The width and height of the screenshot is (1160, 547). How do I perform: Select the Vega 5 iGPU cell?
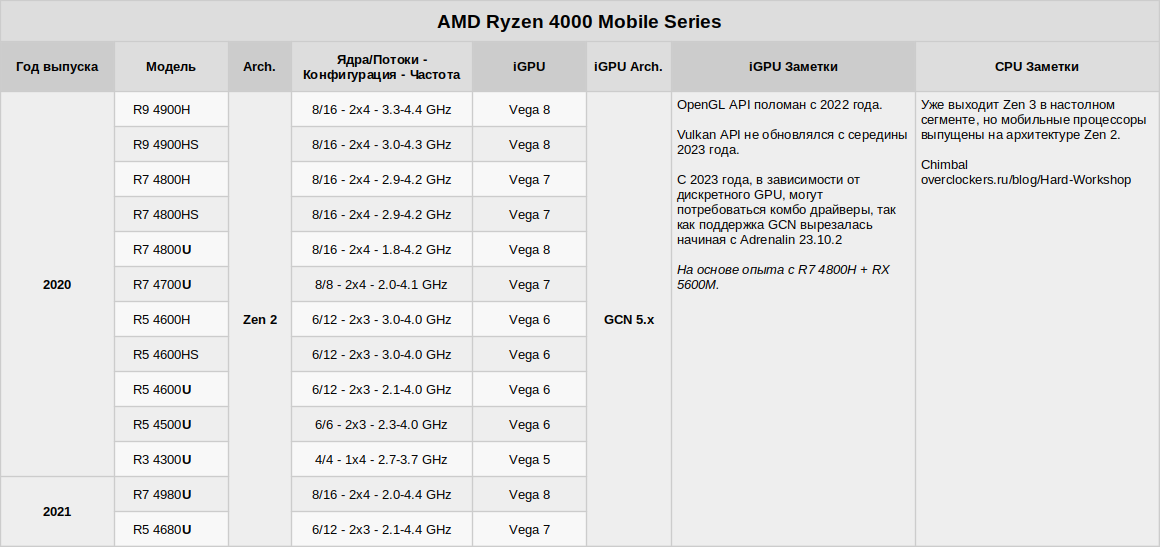coord(529,460)
